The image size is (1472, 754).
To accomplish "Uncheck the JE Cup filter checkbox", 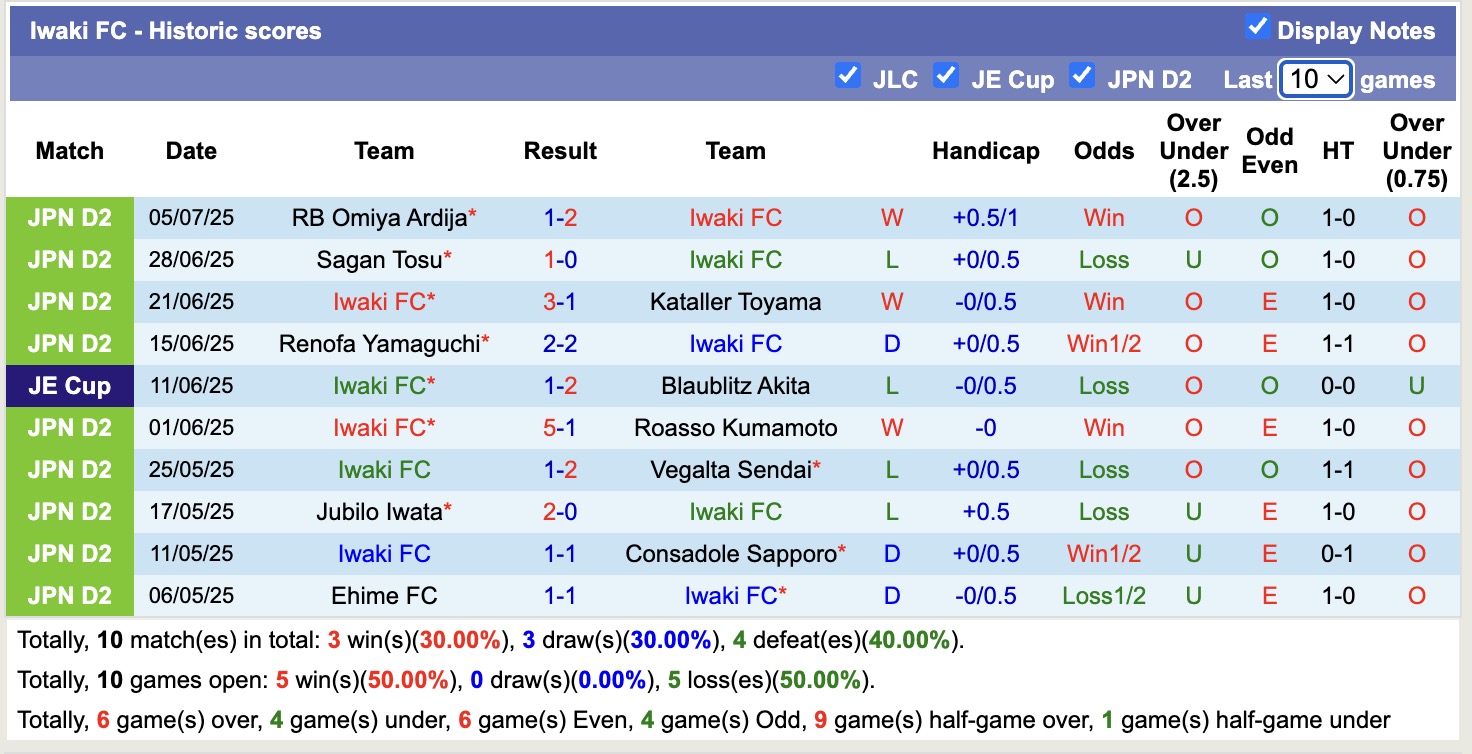I will [946, 74].
